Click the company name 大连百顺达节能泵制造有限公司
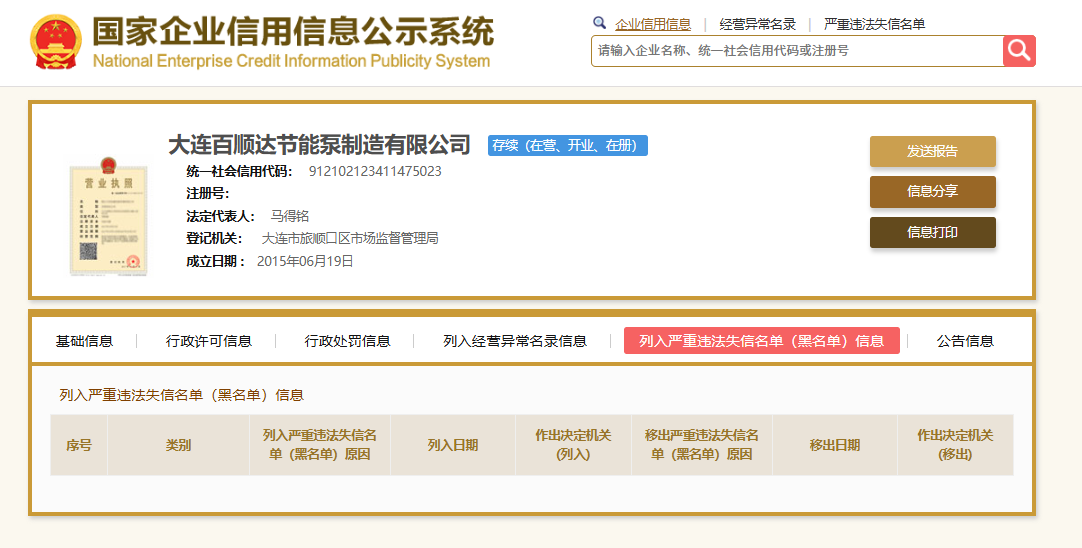Screen dimensions: 1082x548 tap(319, 145)
